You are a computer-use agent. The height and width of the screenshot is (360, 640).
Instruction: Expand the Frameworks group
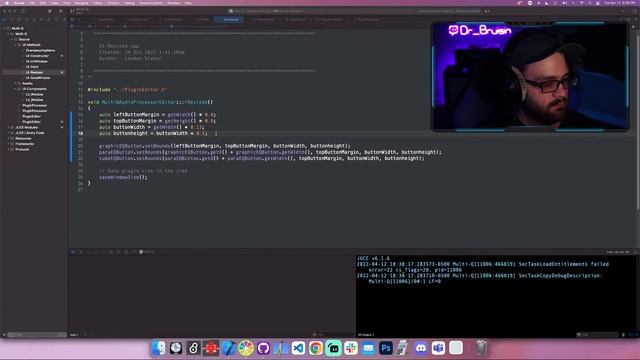point(8,144)
